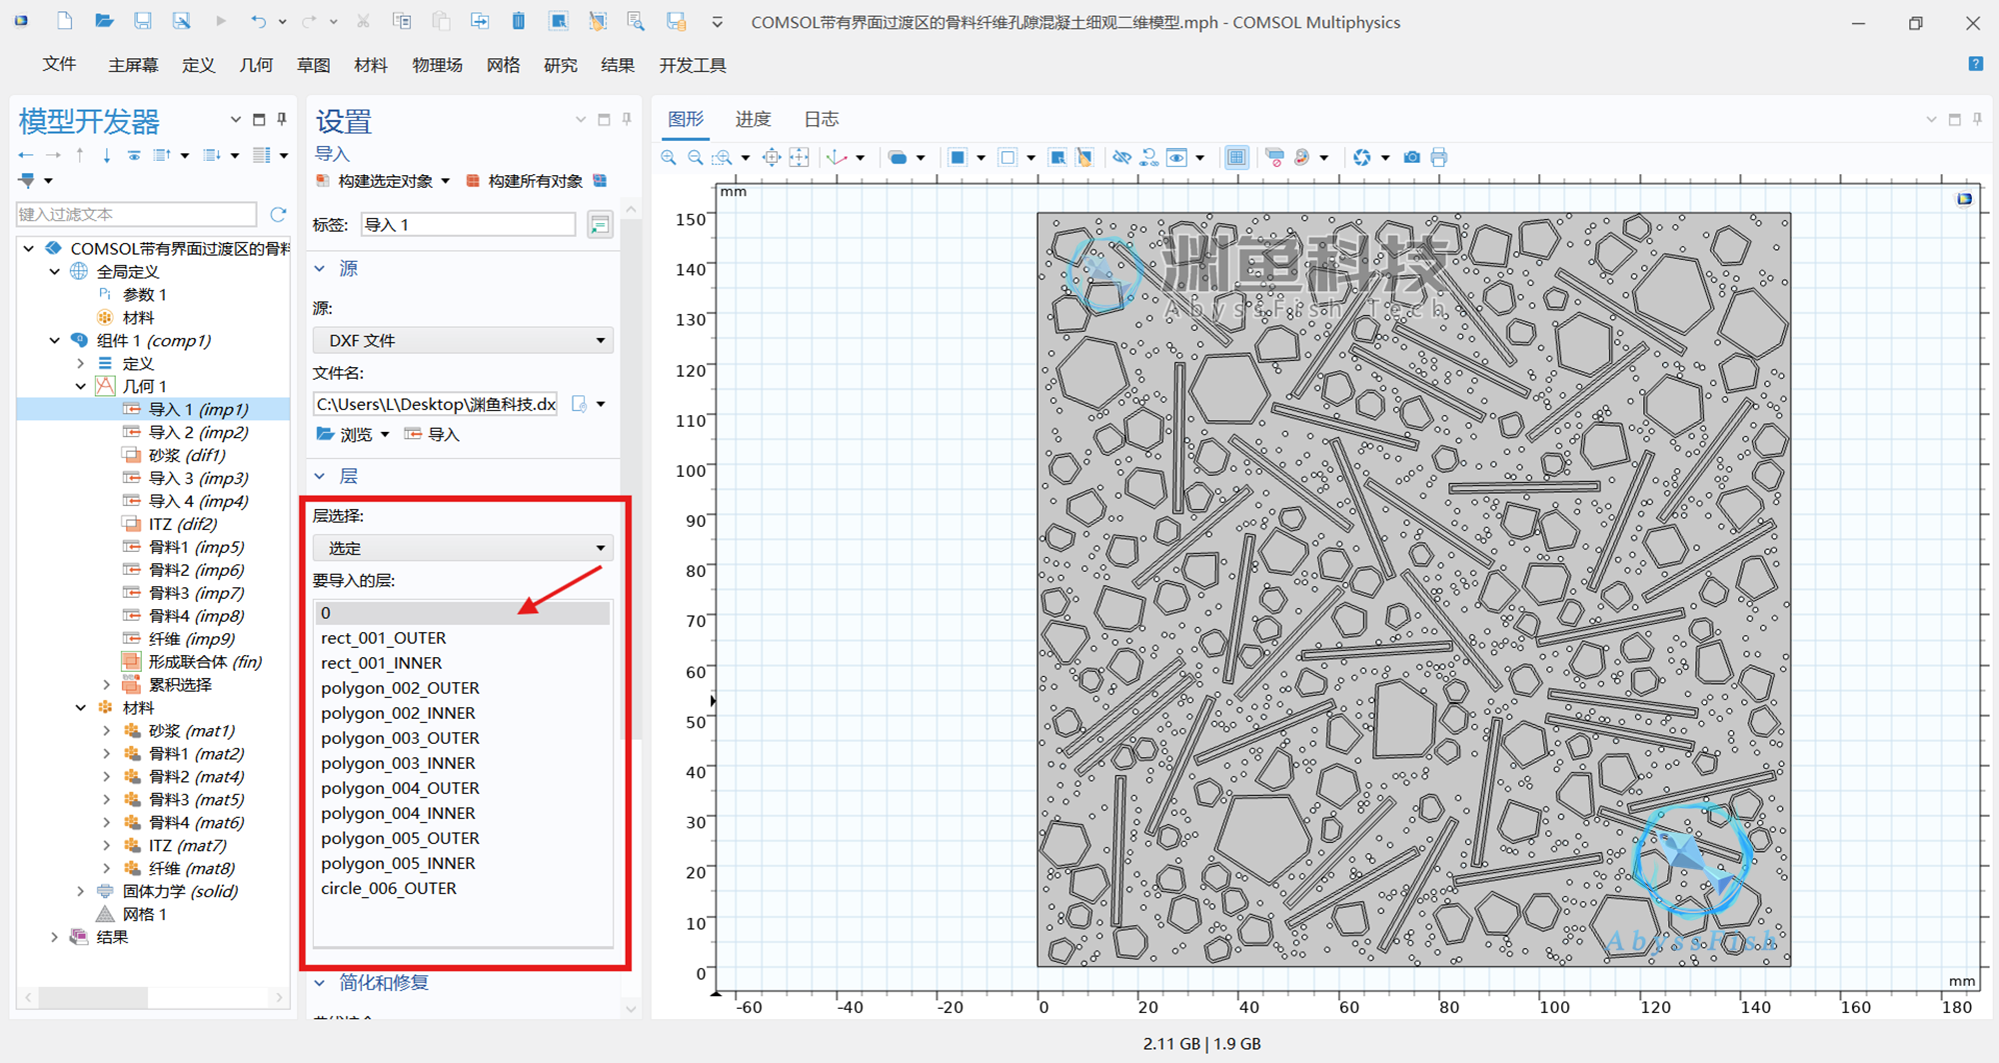Select 纤维 (imp9) in model tree
The width and height of the screenshot is (1999, 1063).
(191, 639)
